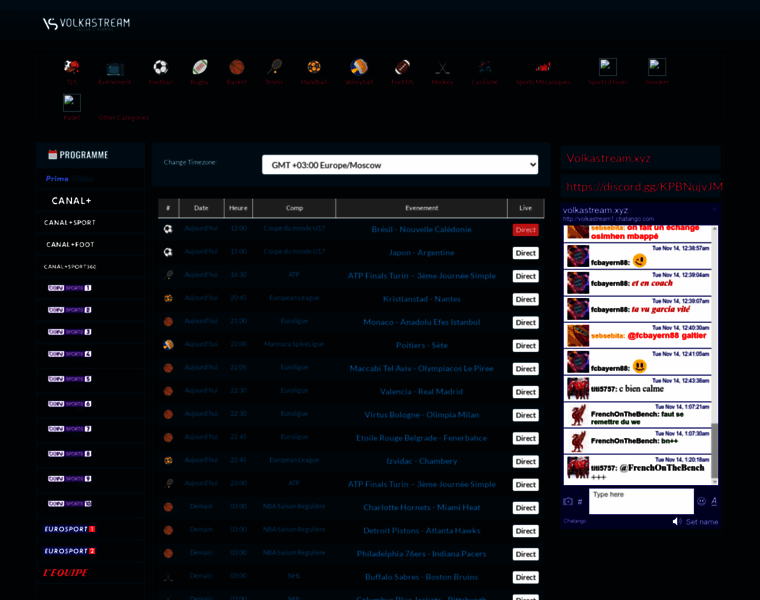Open the discord.gg invite link
The width and height of the screenshot is (760, 600).
pyautogui.click(x=644, y=187)
